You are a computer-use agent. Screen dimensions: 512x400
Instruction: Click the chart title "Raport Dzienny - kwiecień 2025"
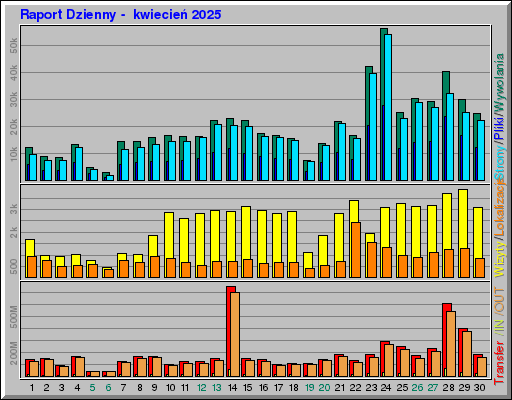click(121, 15)
